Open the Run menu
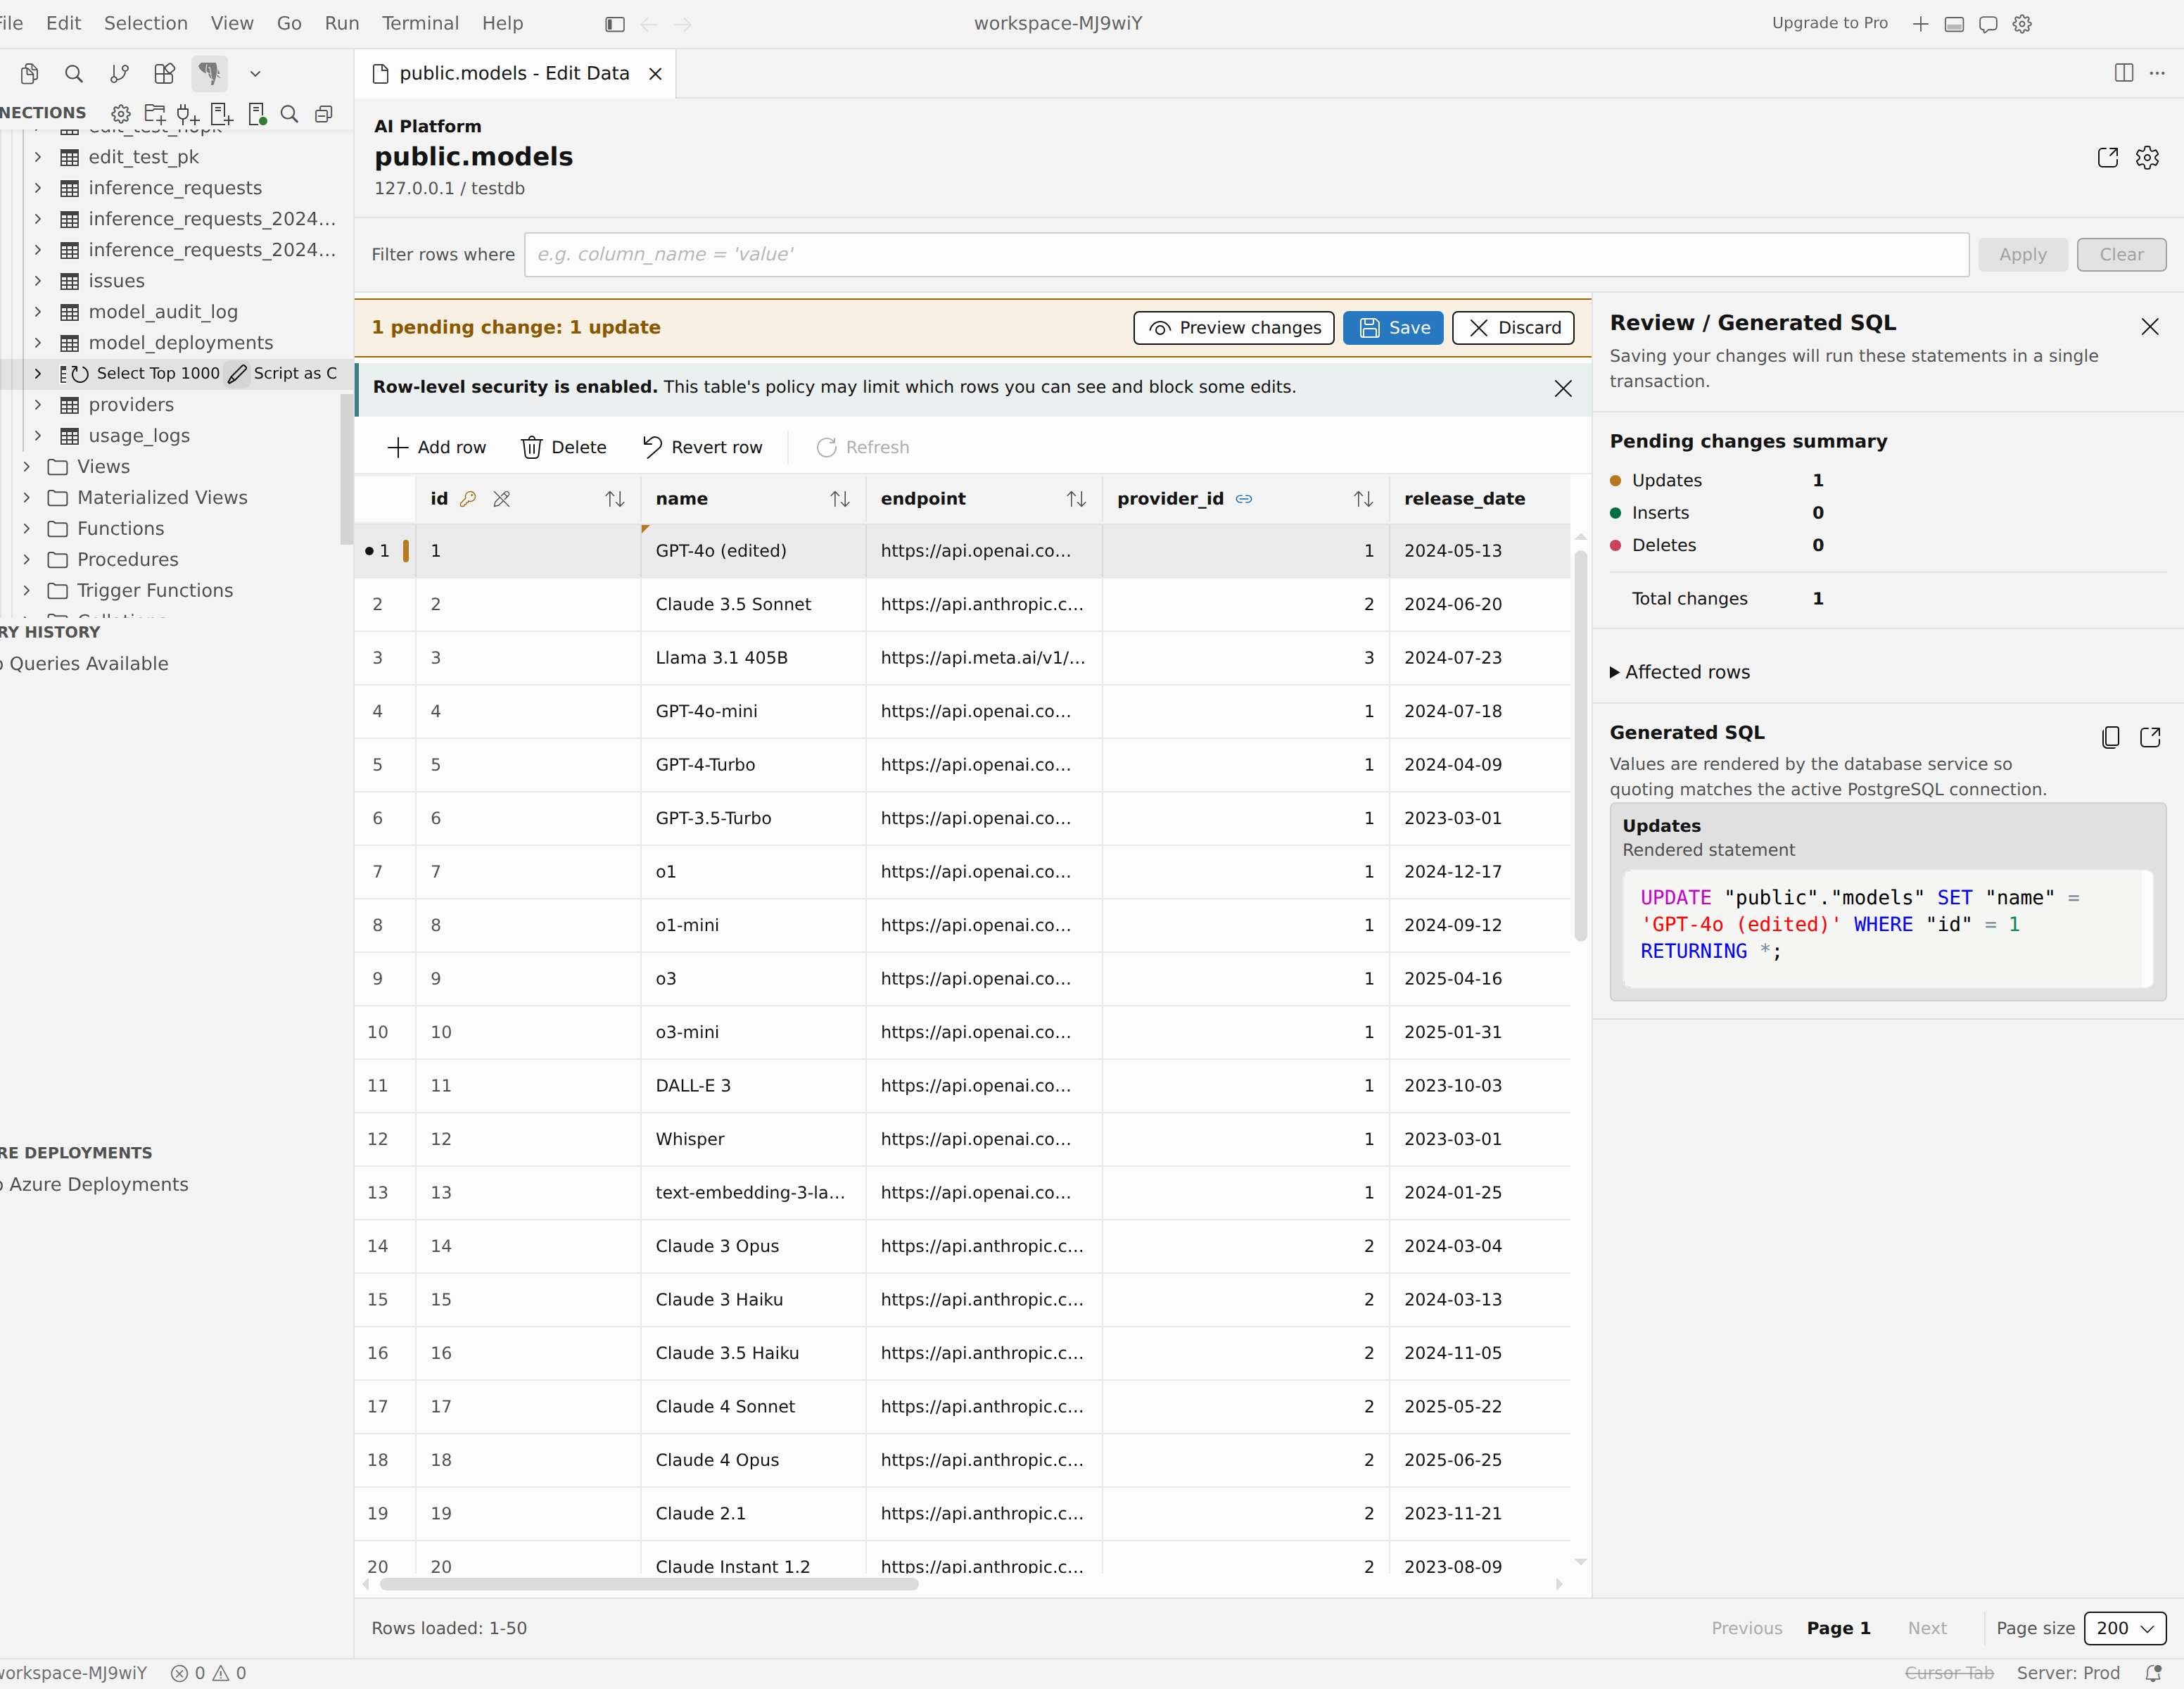2184x1689 pixels. 342,23
